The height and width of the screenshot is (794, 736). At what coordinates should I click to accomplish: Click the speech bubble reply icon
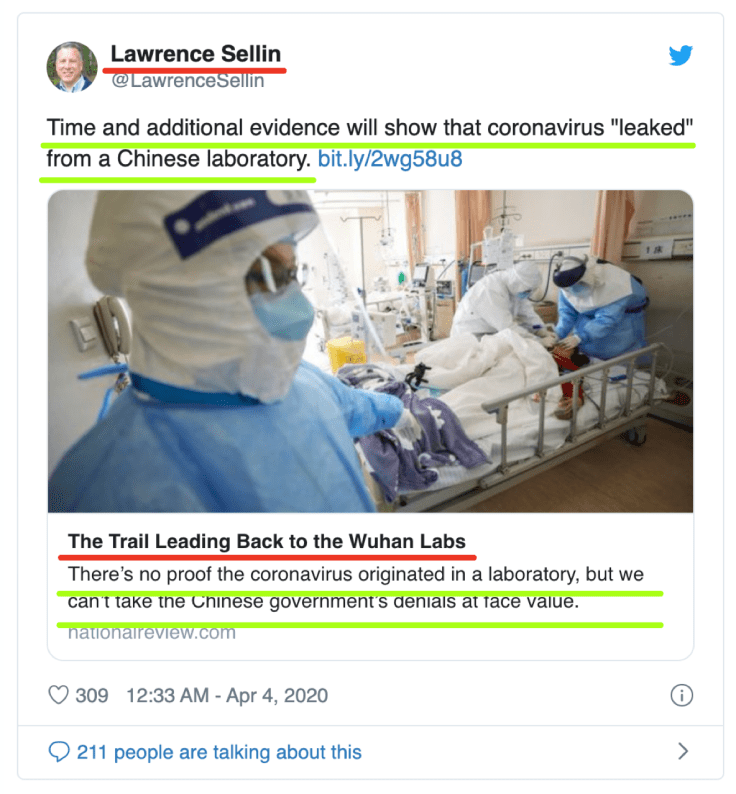tap(59, 752)
